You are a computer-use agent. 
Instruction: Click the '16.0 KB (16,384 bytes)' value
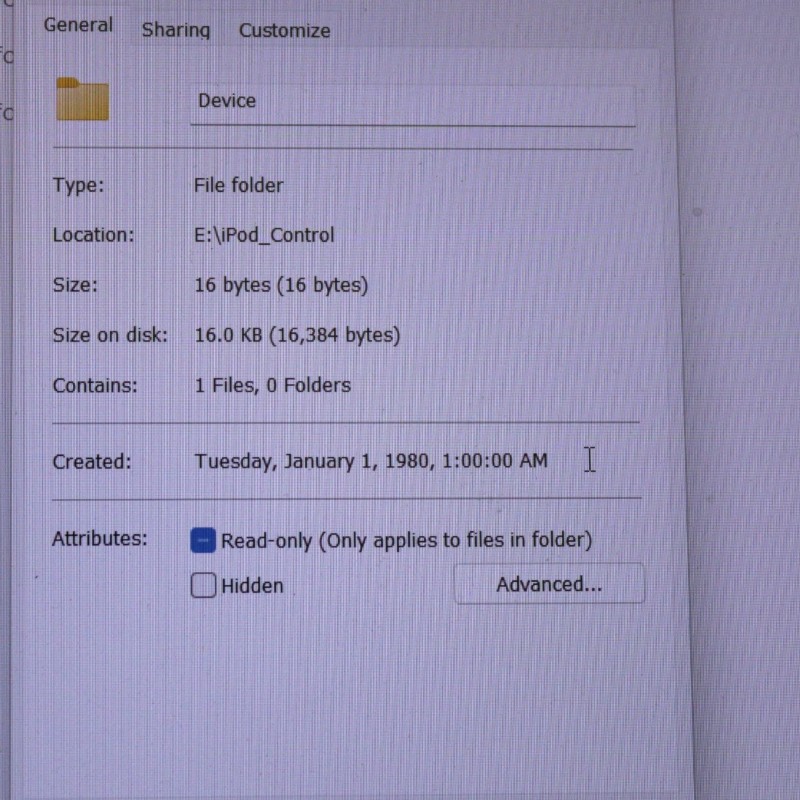(x=297, y=336)
